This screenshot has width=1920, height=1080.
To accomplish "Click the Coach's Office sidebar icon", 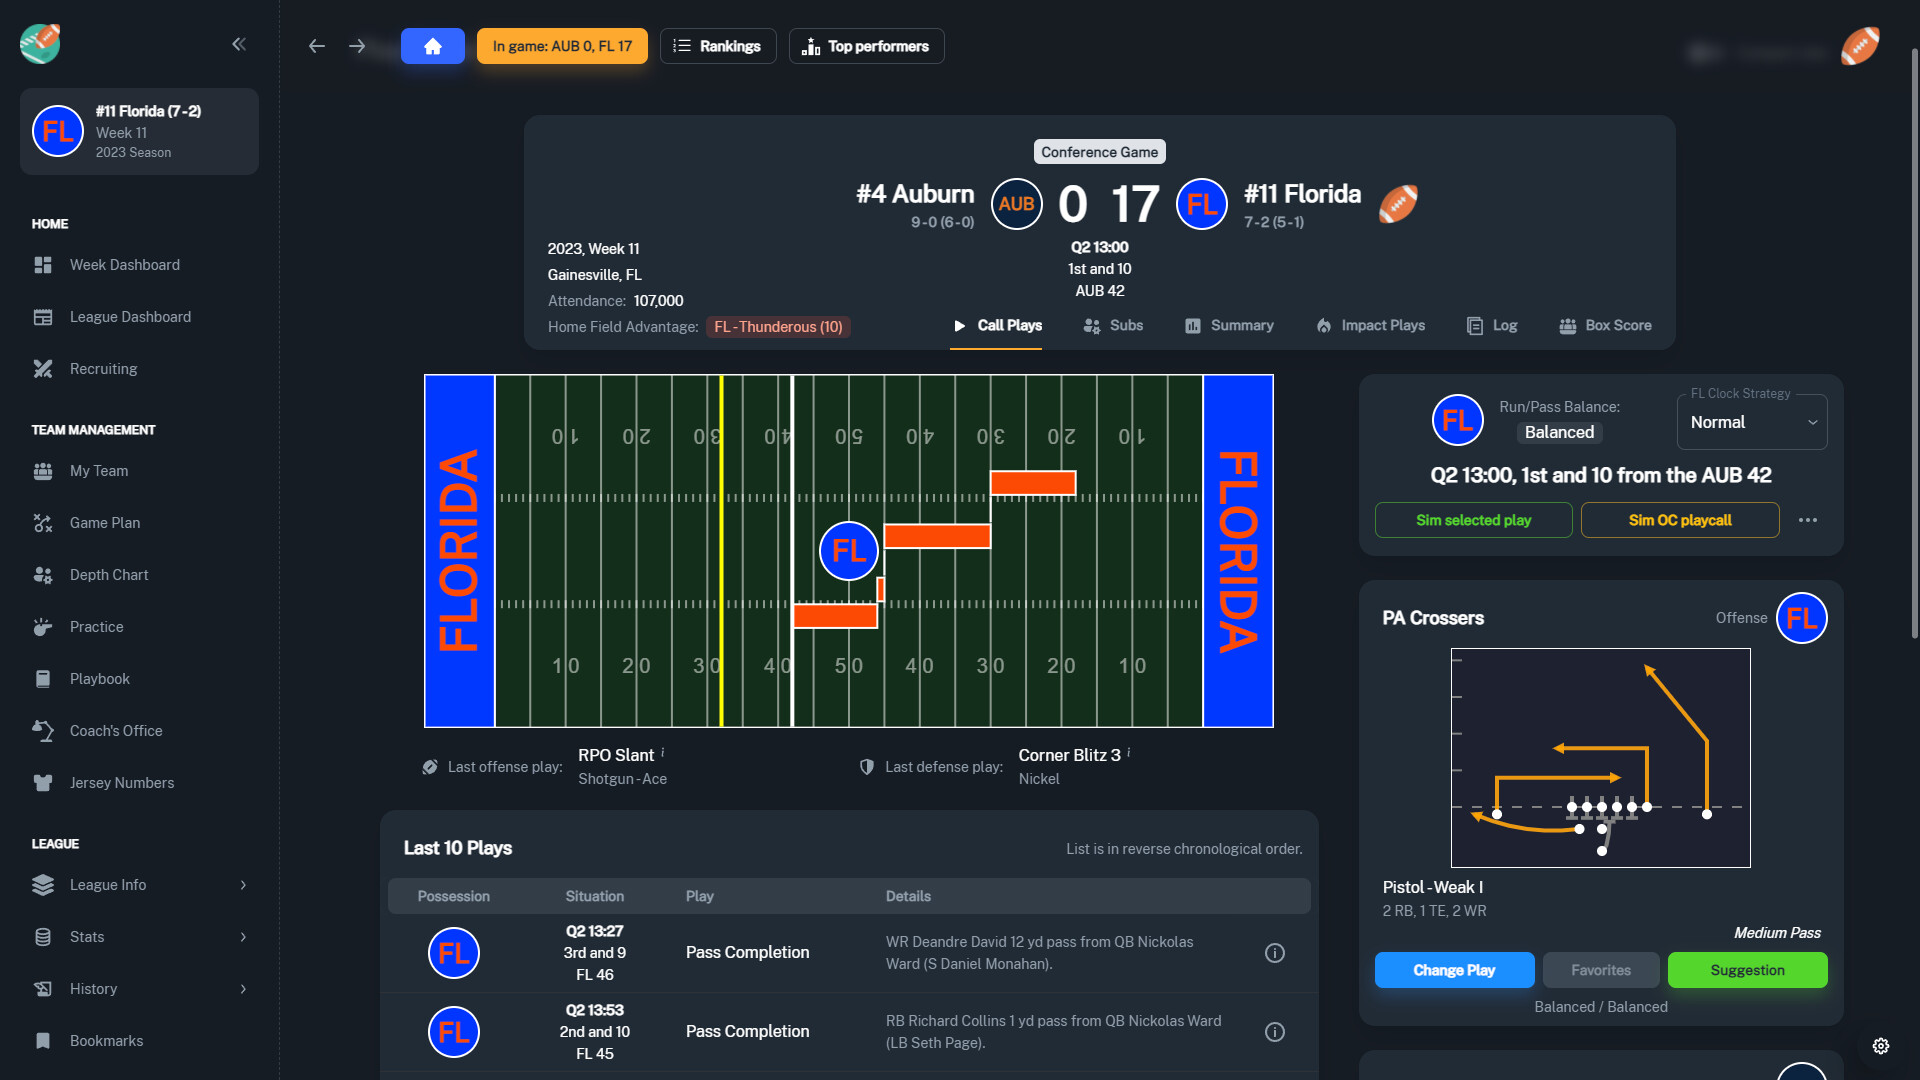I will tap(44, 731).
